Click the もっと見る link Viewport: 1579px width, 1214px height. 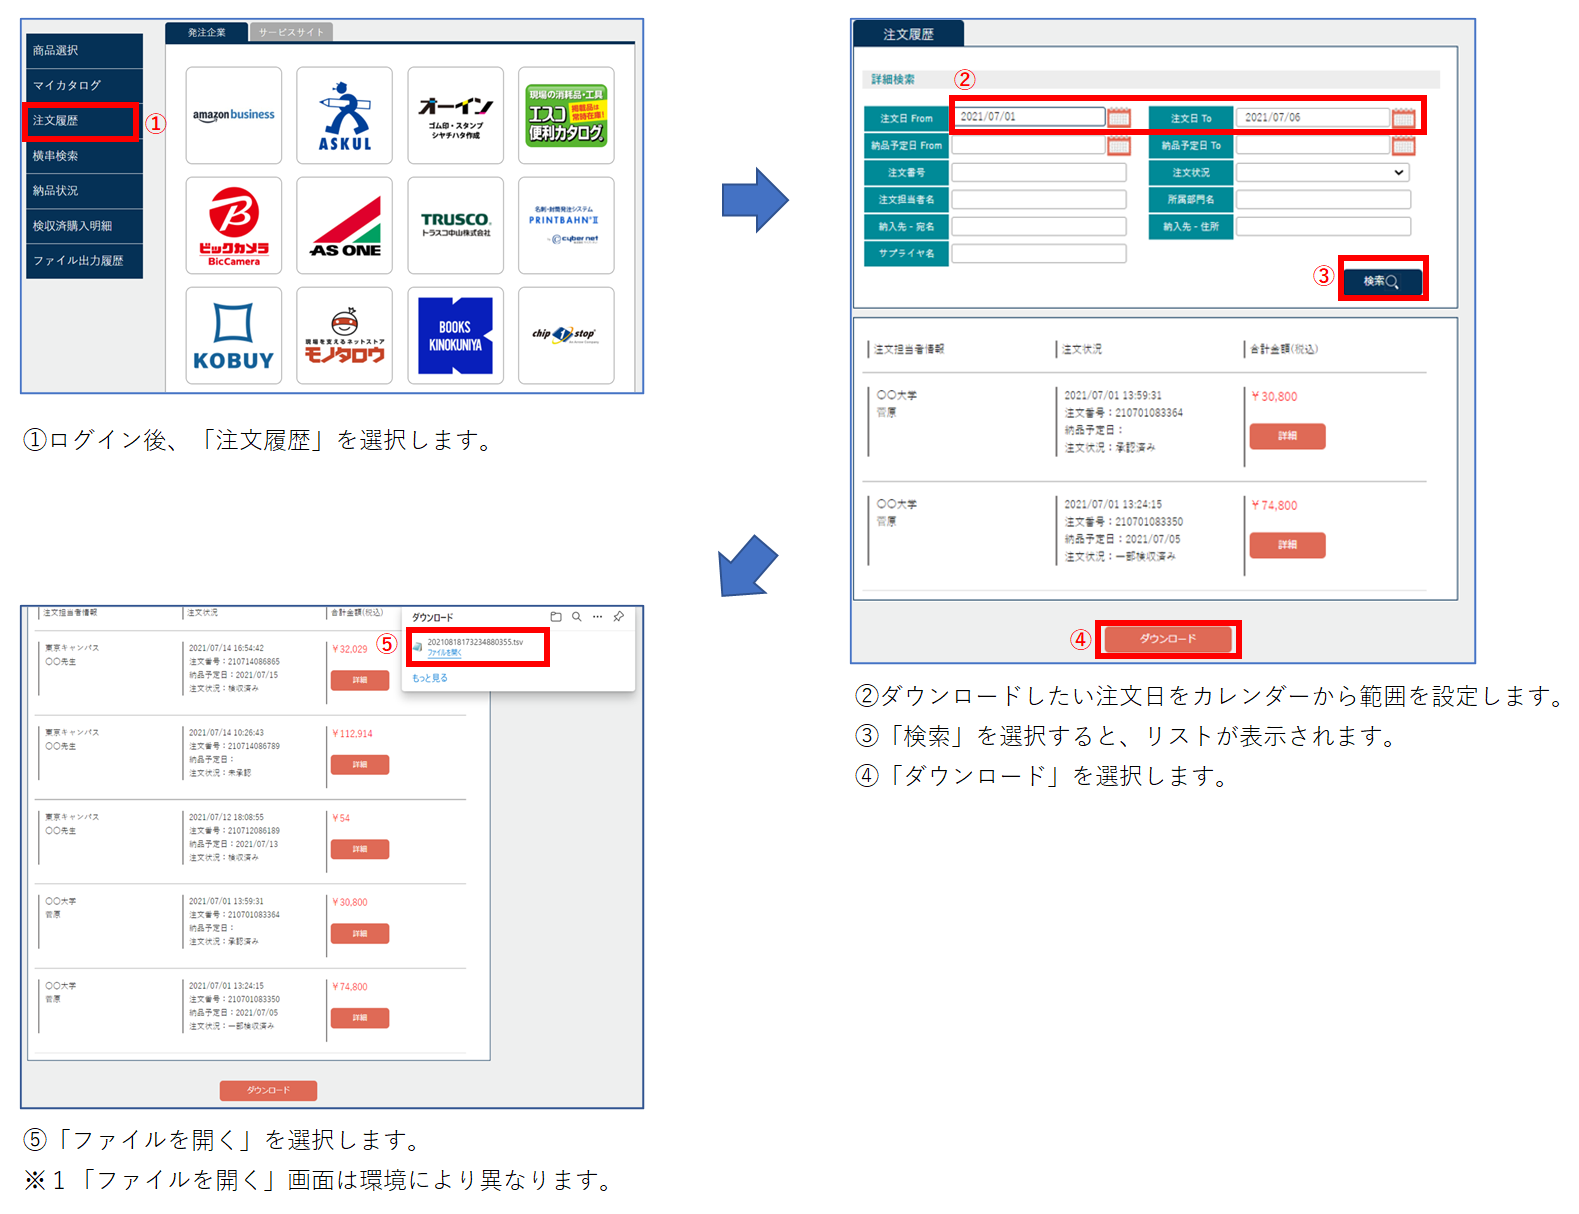430,678
